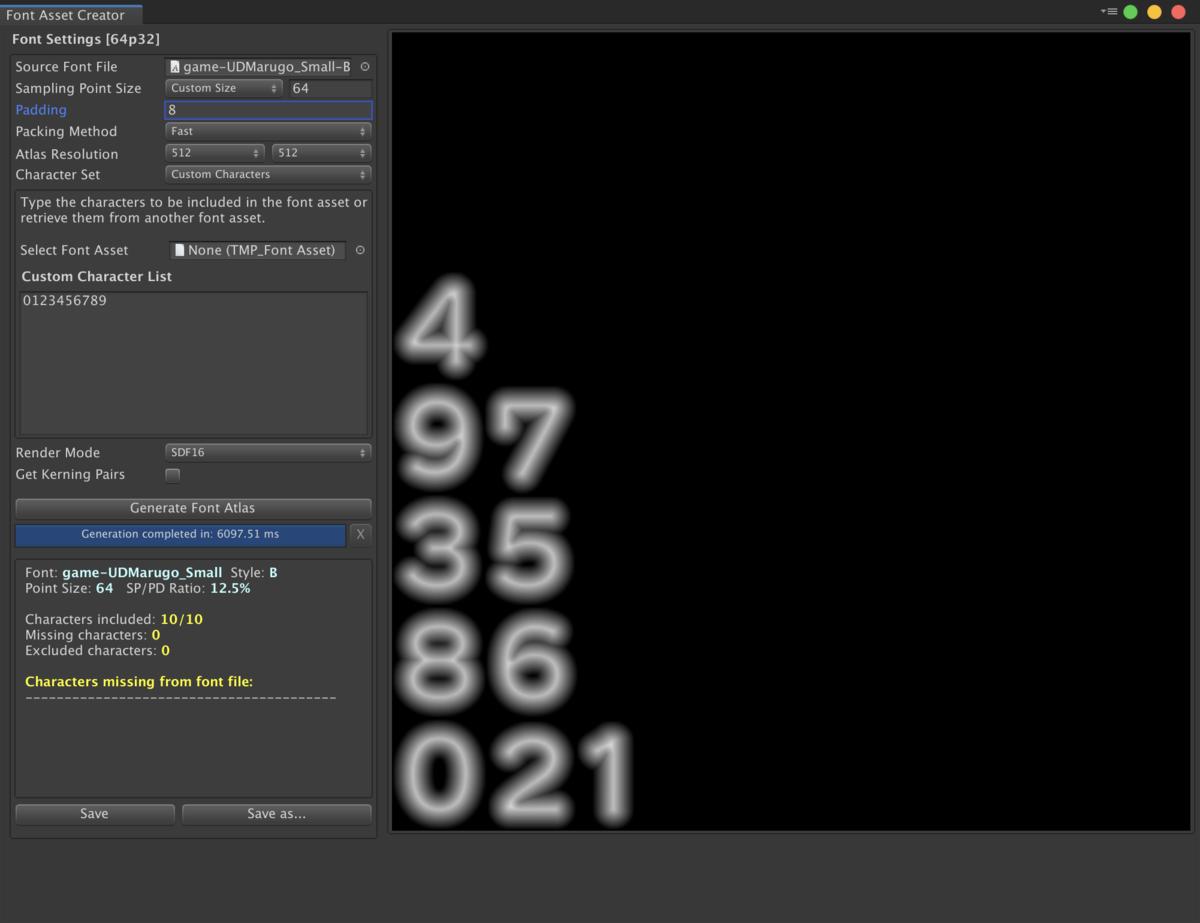This screenshot has height=923, width=1200.
Task: Click Characters missing from font file heading
Action: pyautogui.click(x=139, y=682)
